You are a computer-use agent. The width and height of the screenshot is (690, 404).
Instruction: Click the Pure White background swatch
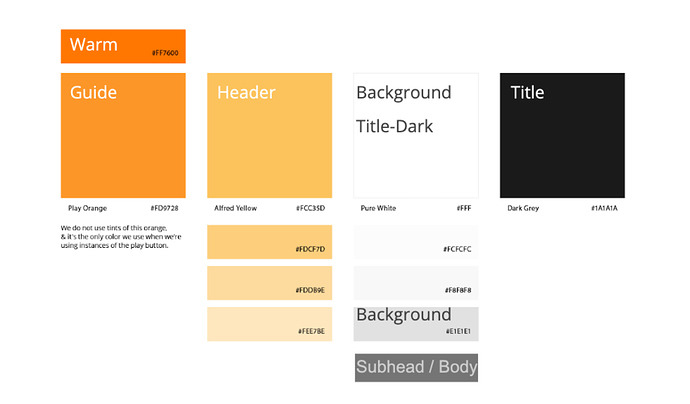click(x=416, y=136)
